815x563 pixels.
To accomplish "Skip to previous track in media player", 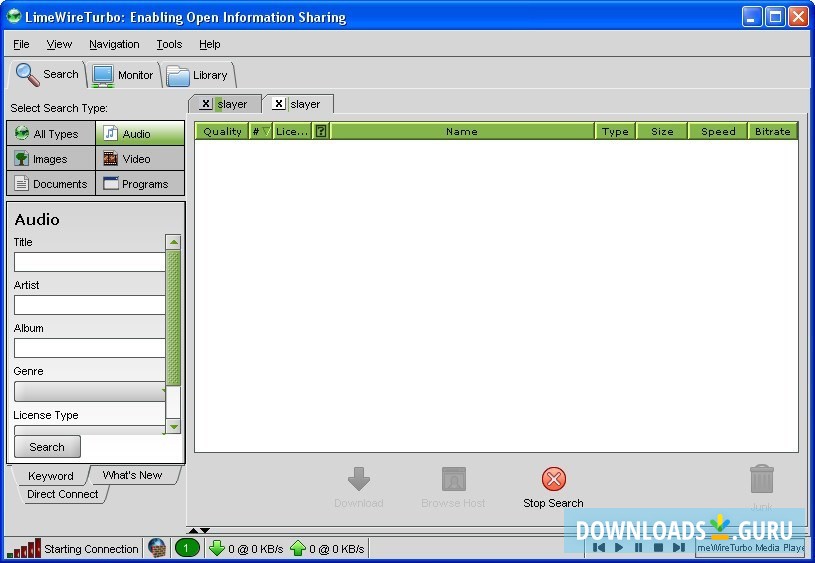I will 598,547.
